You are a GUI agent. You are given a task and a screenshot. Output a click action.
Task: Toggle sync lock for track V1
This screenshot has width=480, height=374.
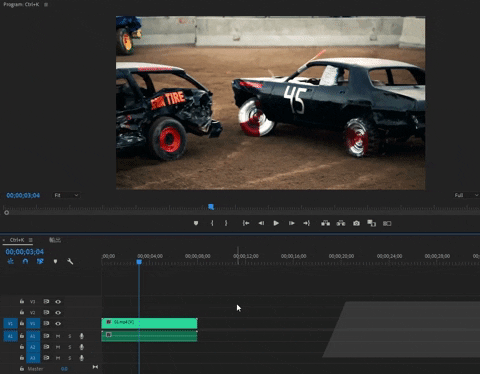46,323
